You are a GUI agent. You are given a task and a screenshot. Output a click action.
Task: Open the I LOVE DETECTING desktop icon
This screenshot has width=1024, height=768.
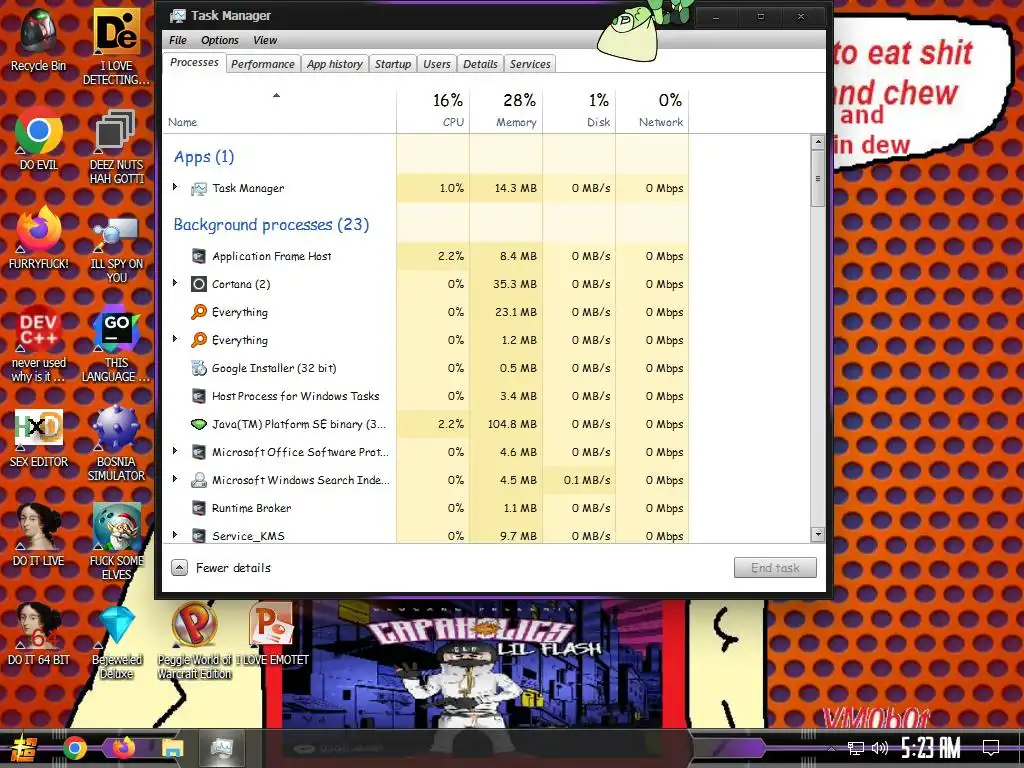point(116,47)
